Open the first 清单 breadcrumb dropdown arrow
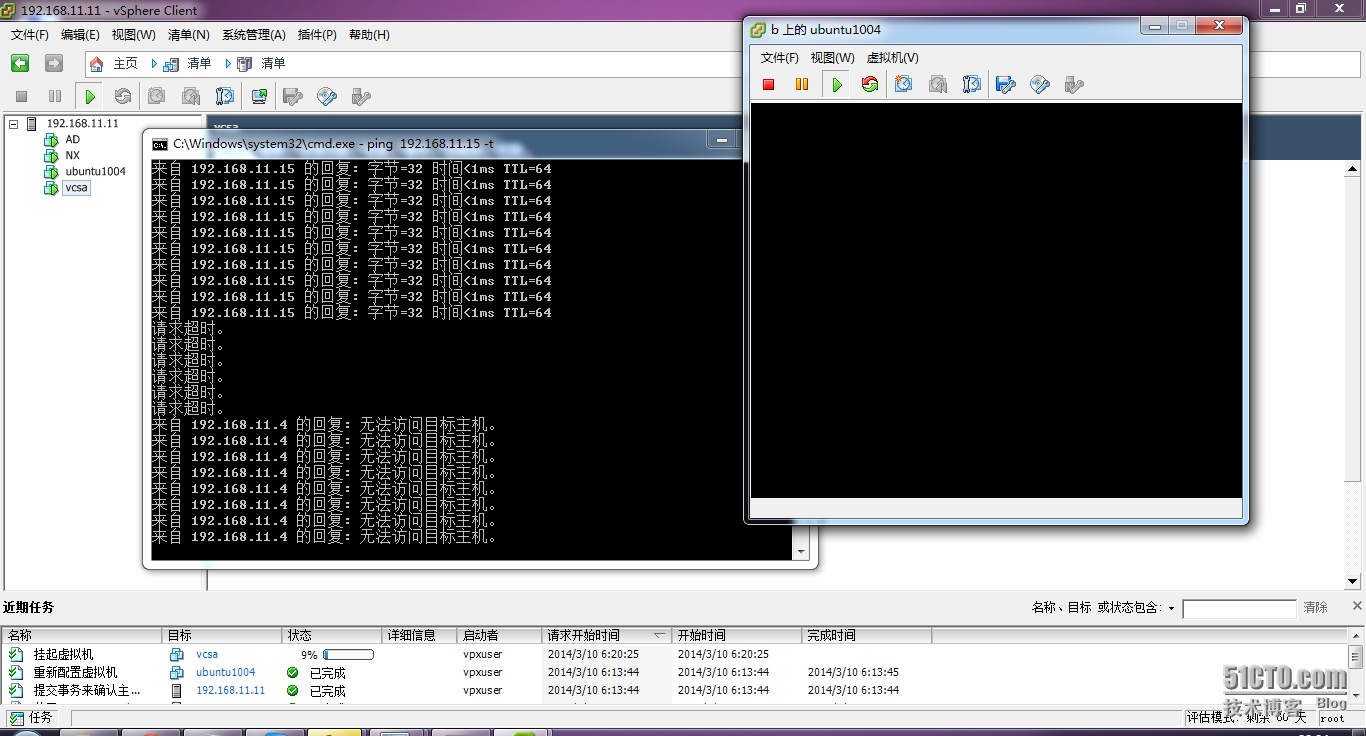Viewport: 1366px width, 736px height. click(154, 64)
